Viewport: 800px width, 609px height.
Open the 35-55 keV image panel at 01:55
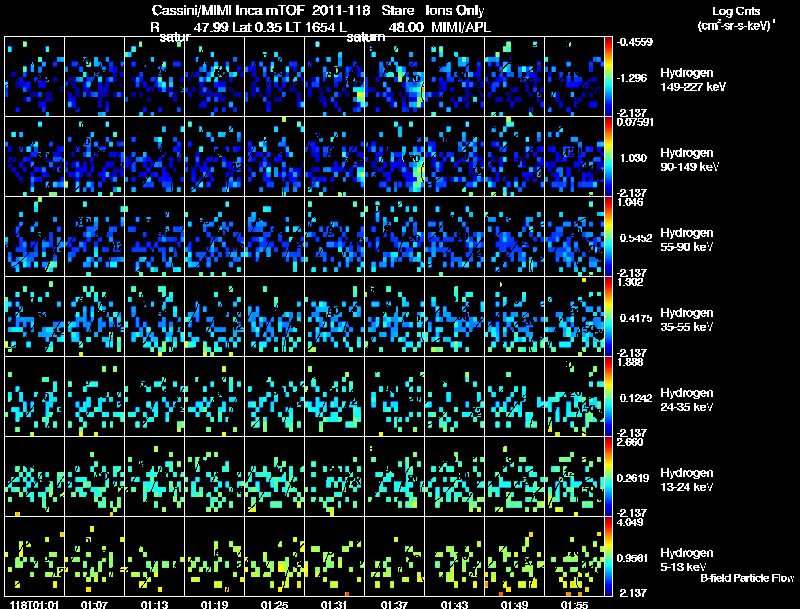[x=574, y=317]
